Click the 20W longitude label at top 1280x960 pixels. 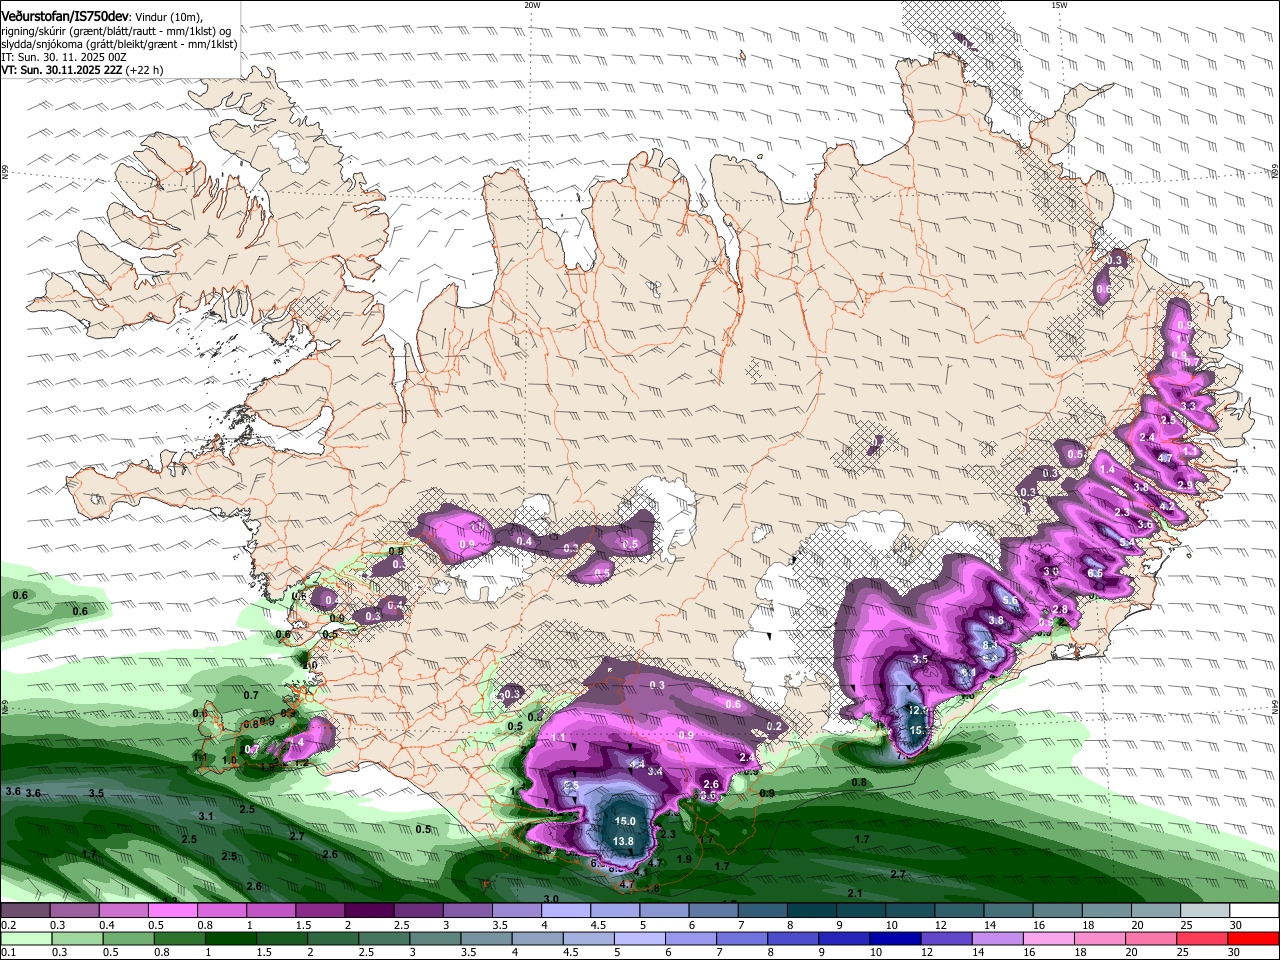532,5
